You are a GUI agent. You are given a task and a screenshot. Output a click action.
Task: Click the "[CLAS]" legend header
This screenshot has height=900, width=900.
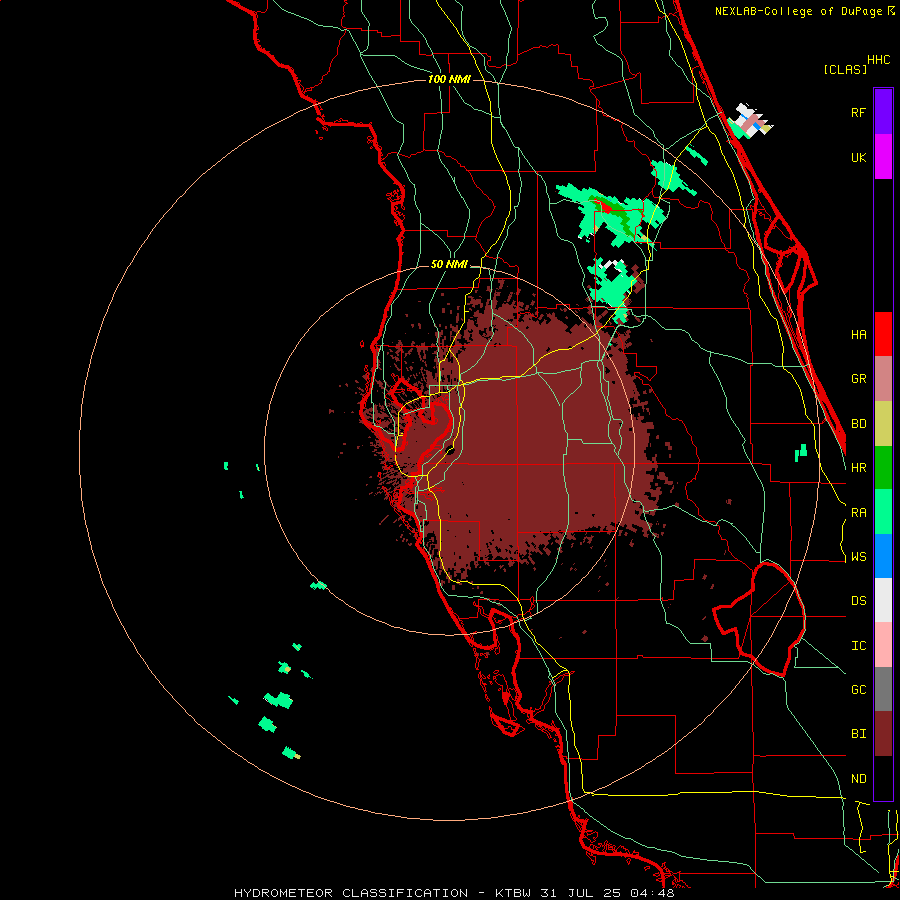pyautogui.click(x=845, y=69)
